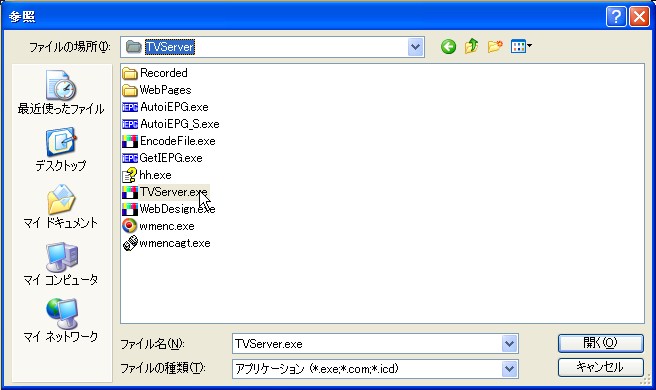656x390 pixels.
Task: Click the GetIEPG.exe icon
Action: point(130,158)
